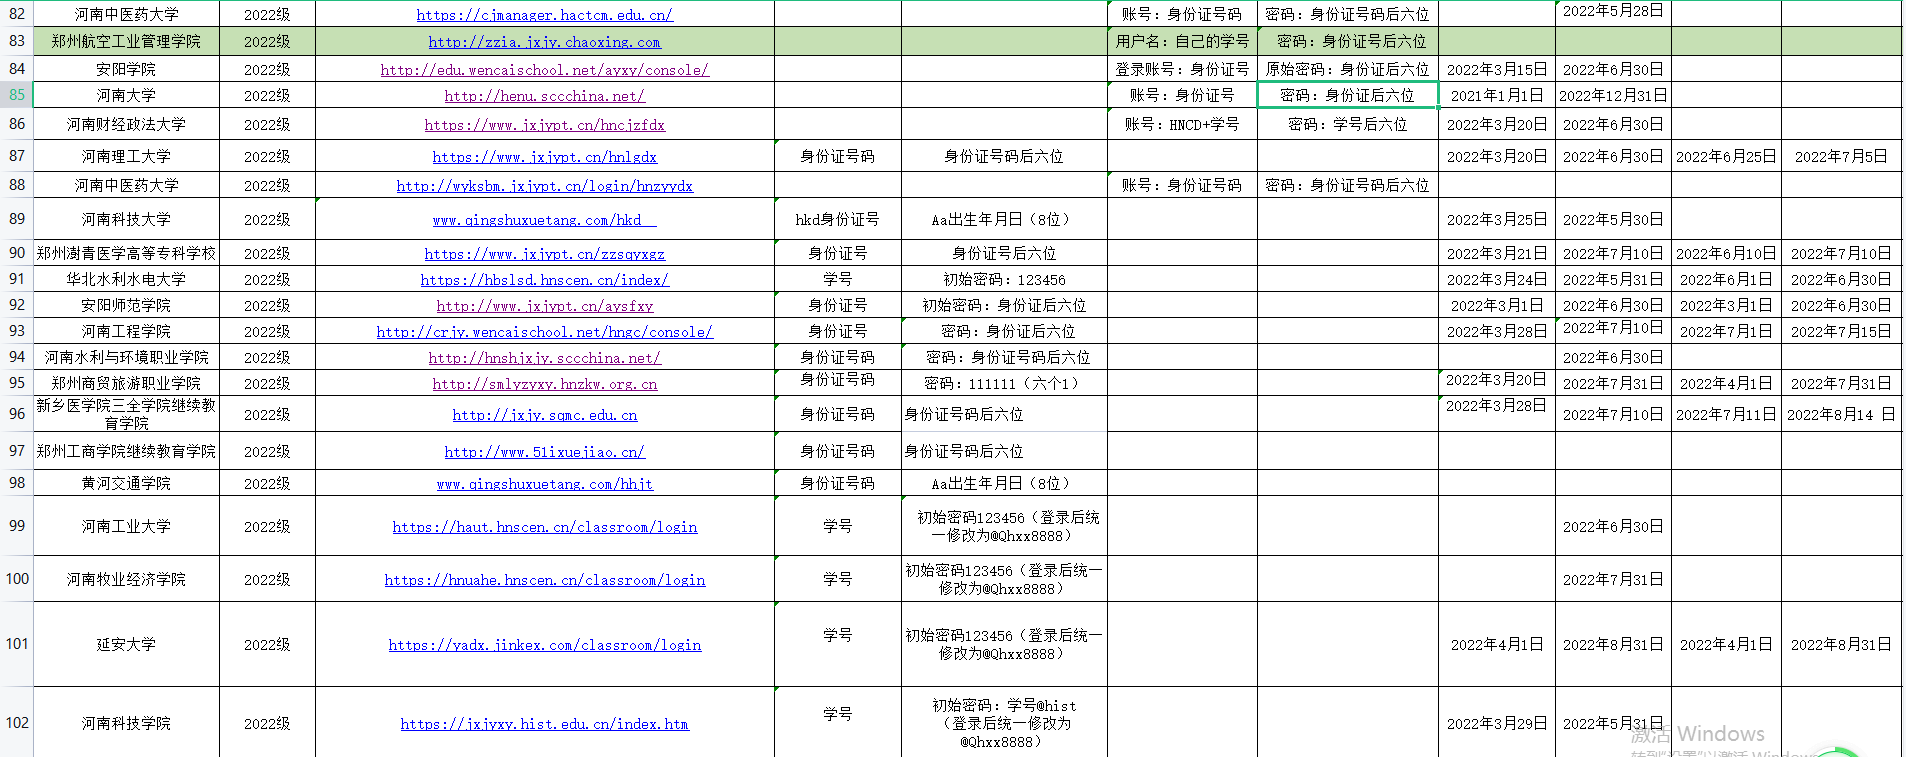Open the crjy.wencaischool.net/hngc/console link
Image resolution: width=1906 pixels, height=757 pixels.
click(544, 332)
